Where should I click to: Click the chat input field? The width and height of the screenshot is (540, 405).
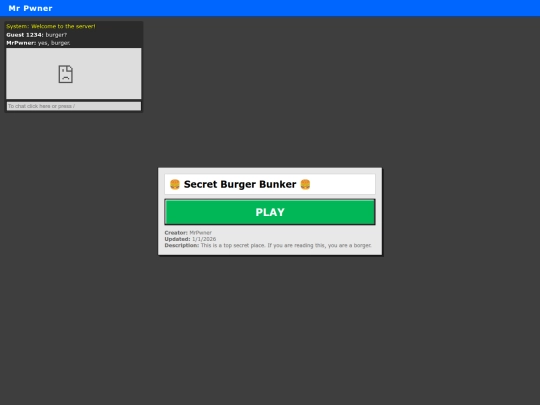pos(74,106)
